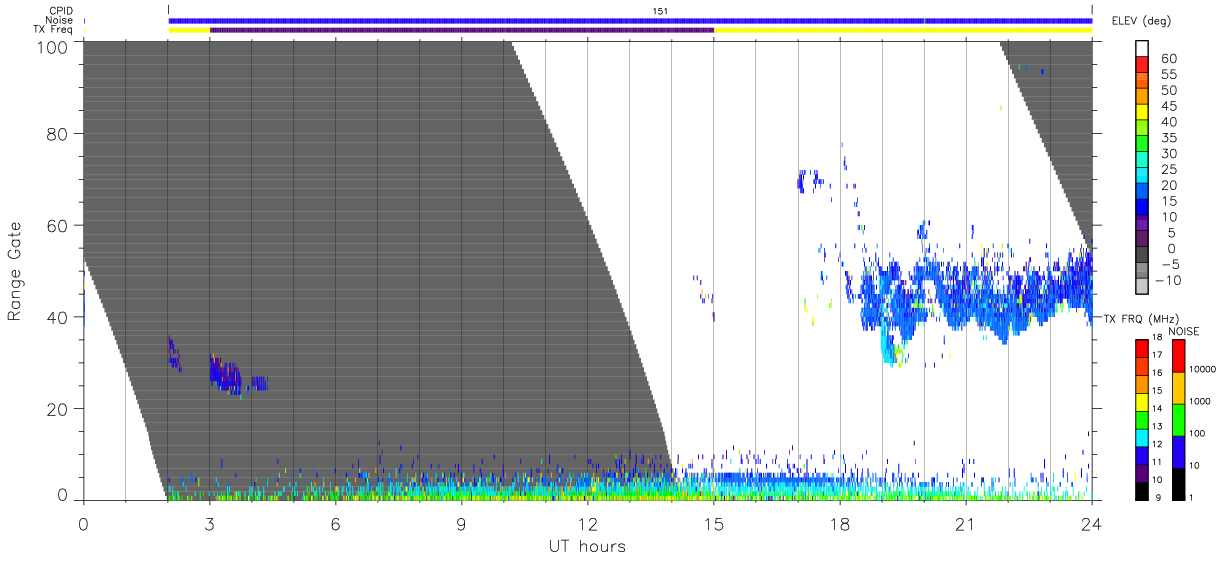This screenshot has width=1228, height=567.
Task: Click the 17 label on TX FRQ legend
Action: pos(1157,356)
